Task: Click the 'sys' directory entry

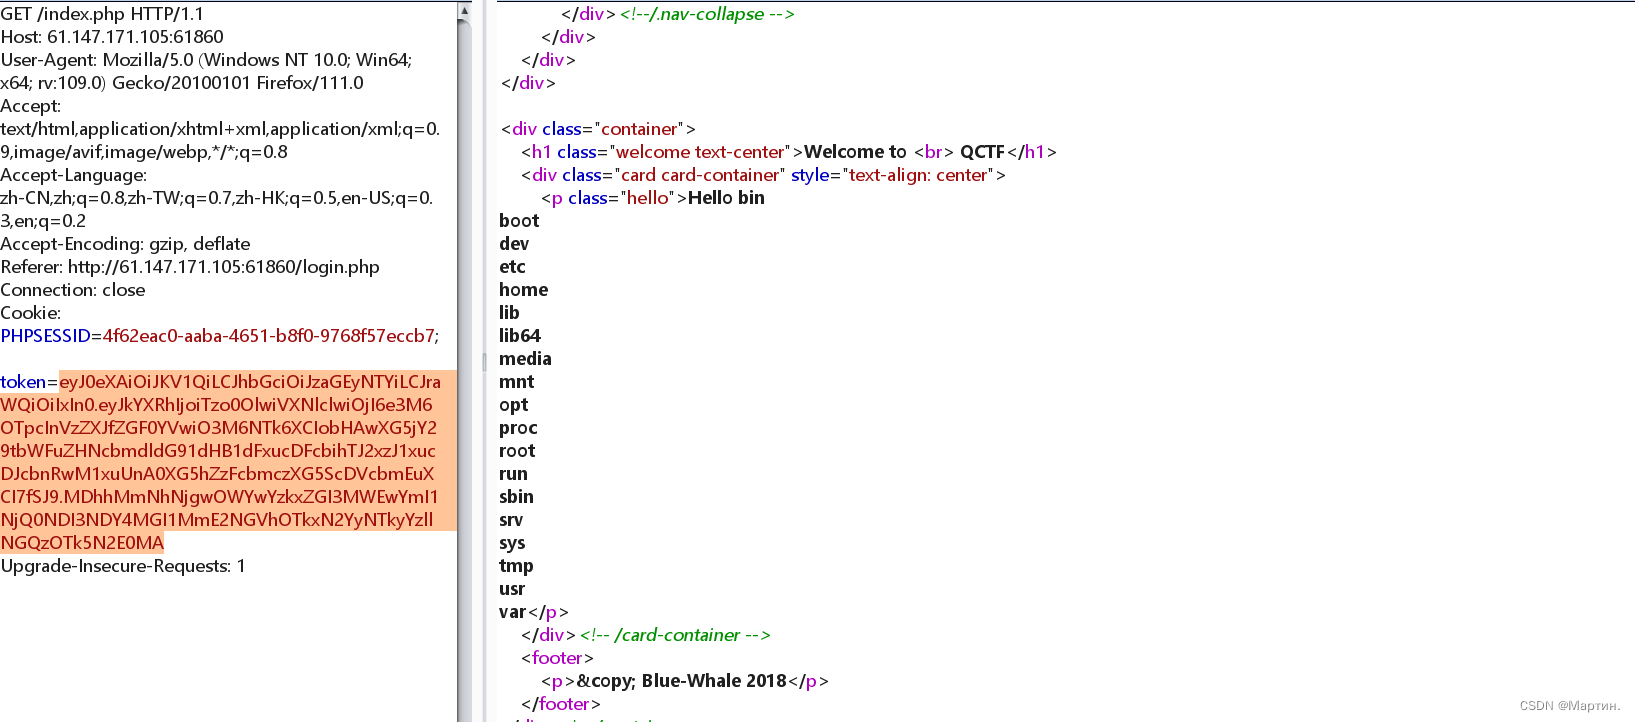Action: click(x=512, y=543)
